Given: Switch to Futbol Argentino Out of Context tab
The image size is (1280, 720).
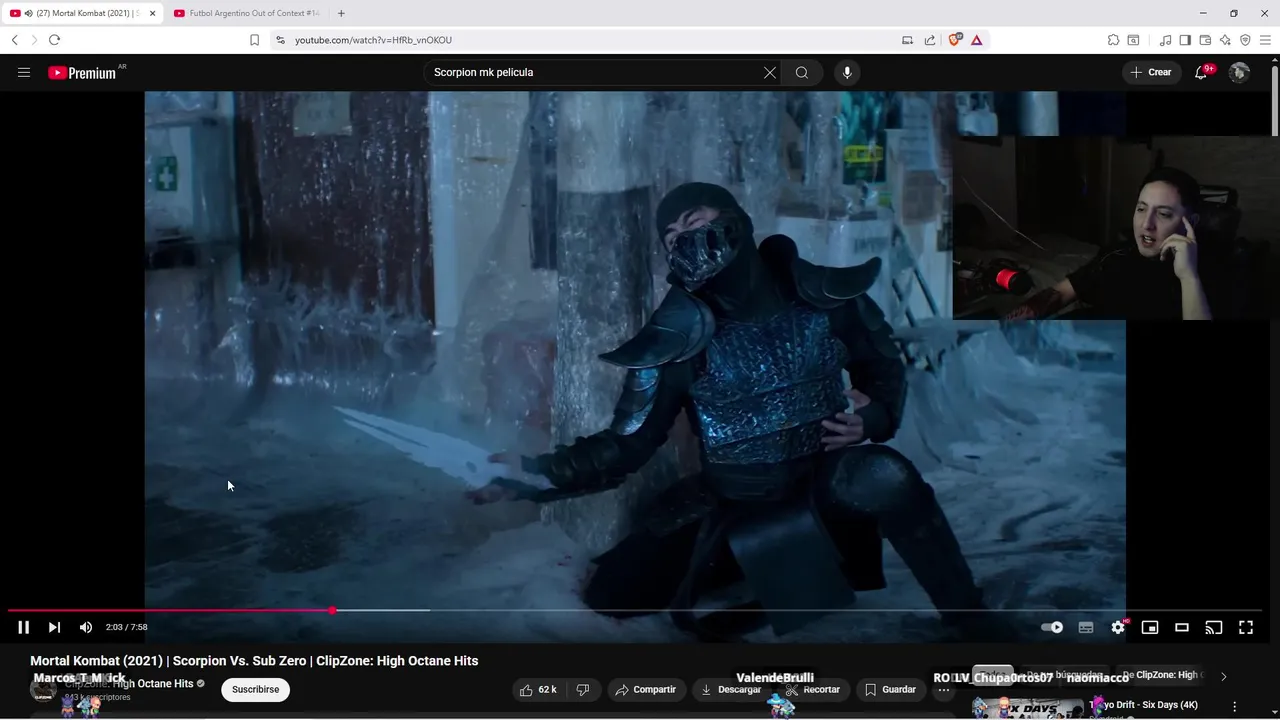Looking at the screenshot, I should pos(246,13).
